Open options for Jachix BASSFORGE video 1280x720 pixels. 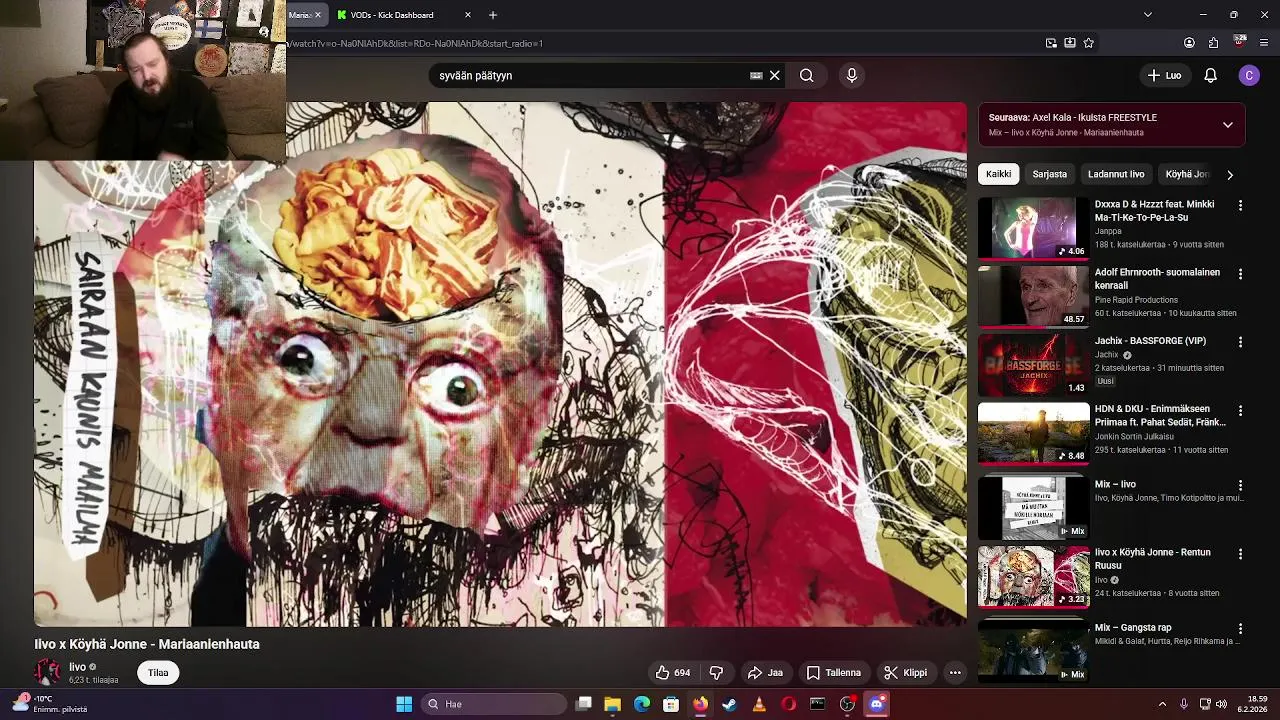click(x=1240, y=342)
